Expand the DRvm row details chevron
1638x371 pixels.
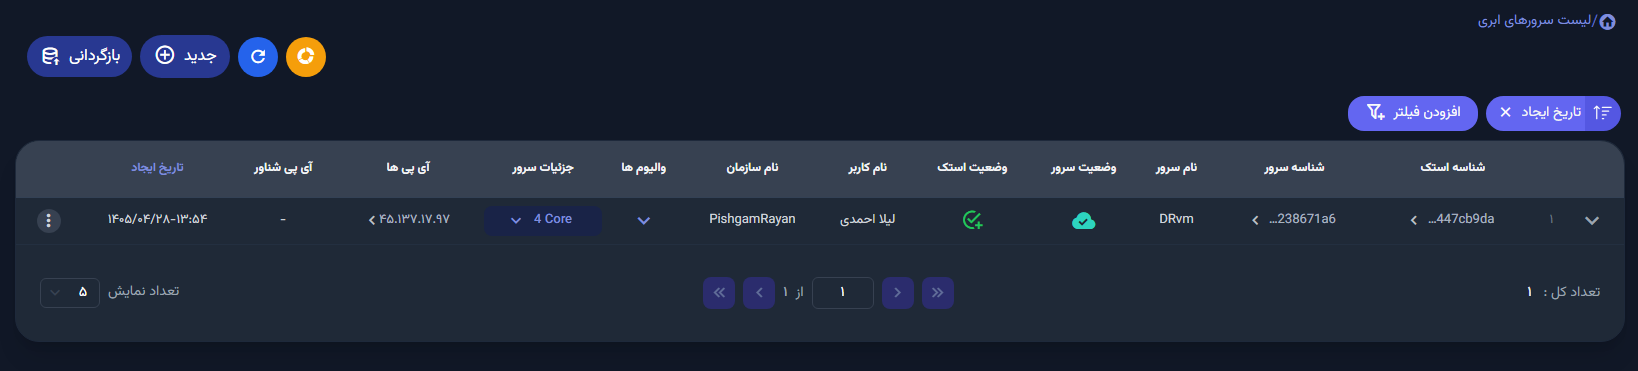click(1592, 221)
